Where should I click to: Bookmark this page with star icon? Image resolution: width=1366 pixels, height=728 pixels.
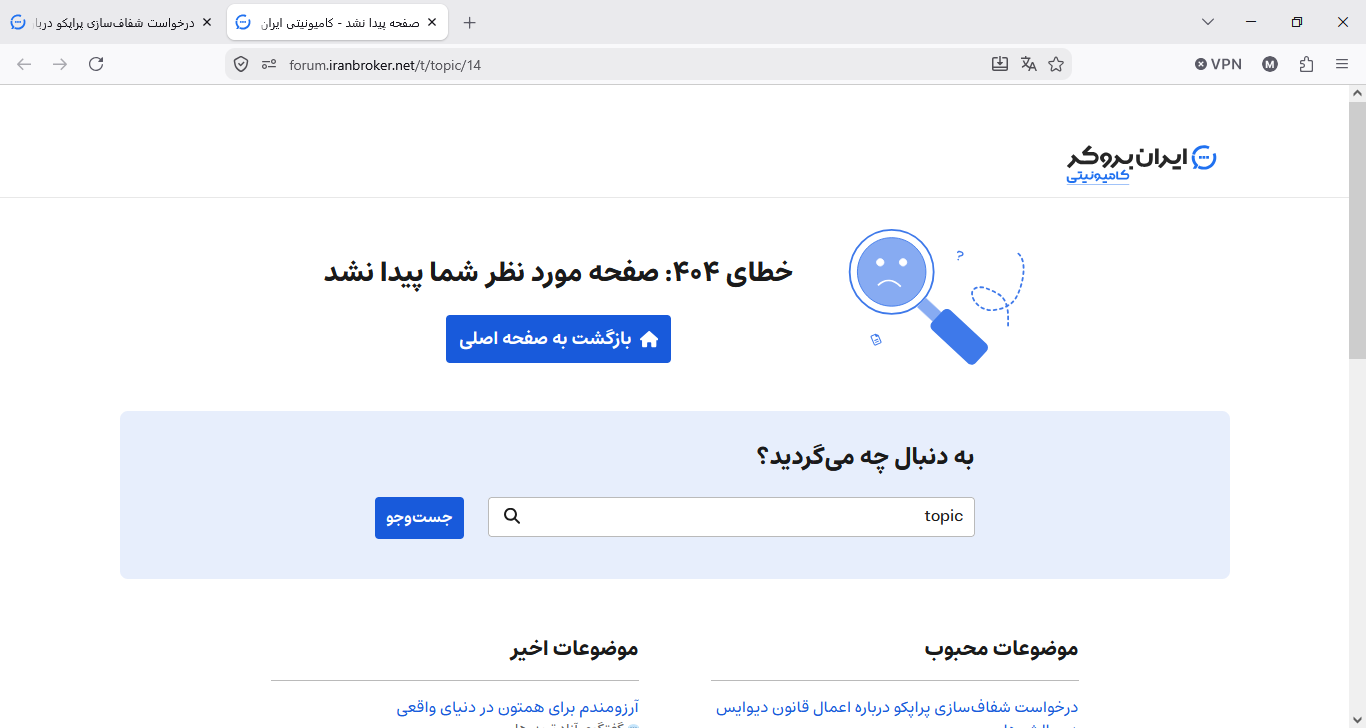[1056, 64]
